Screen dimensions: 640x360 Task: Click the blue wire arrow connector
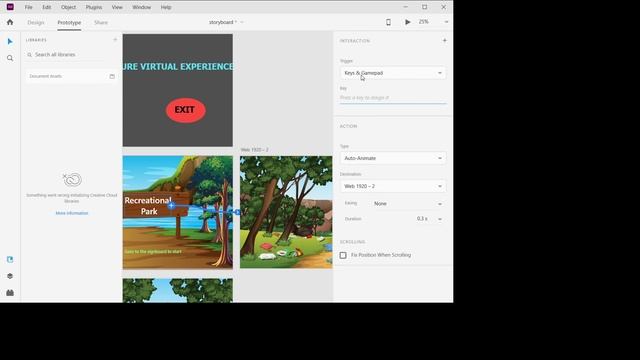(237, 212)
